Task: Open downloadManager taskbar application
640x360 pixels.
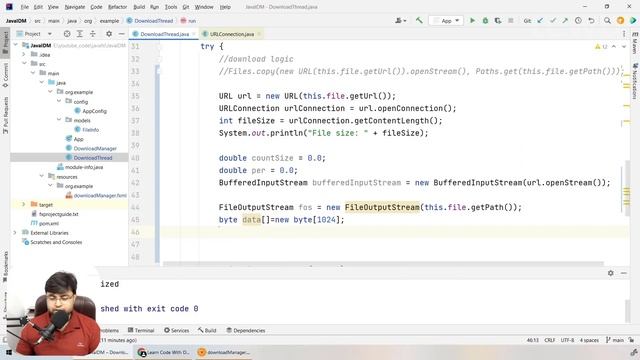Action: 224,352
